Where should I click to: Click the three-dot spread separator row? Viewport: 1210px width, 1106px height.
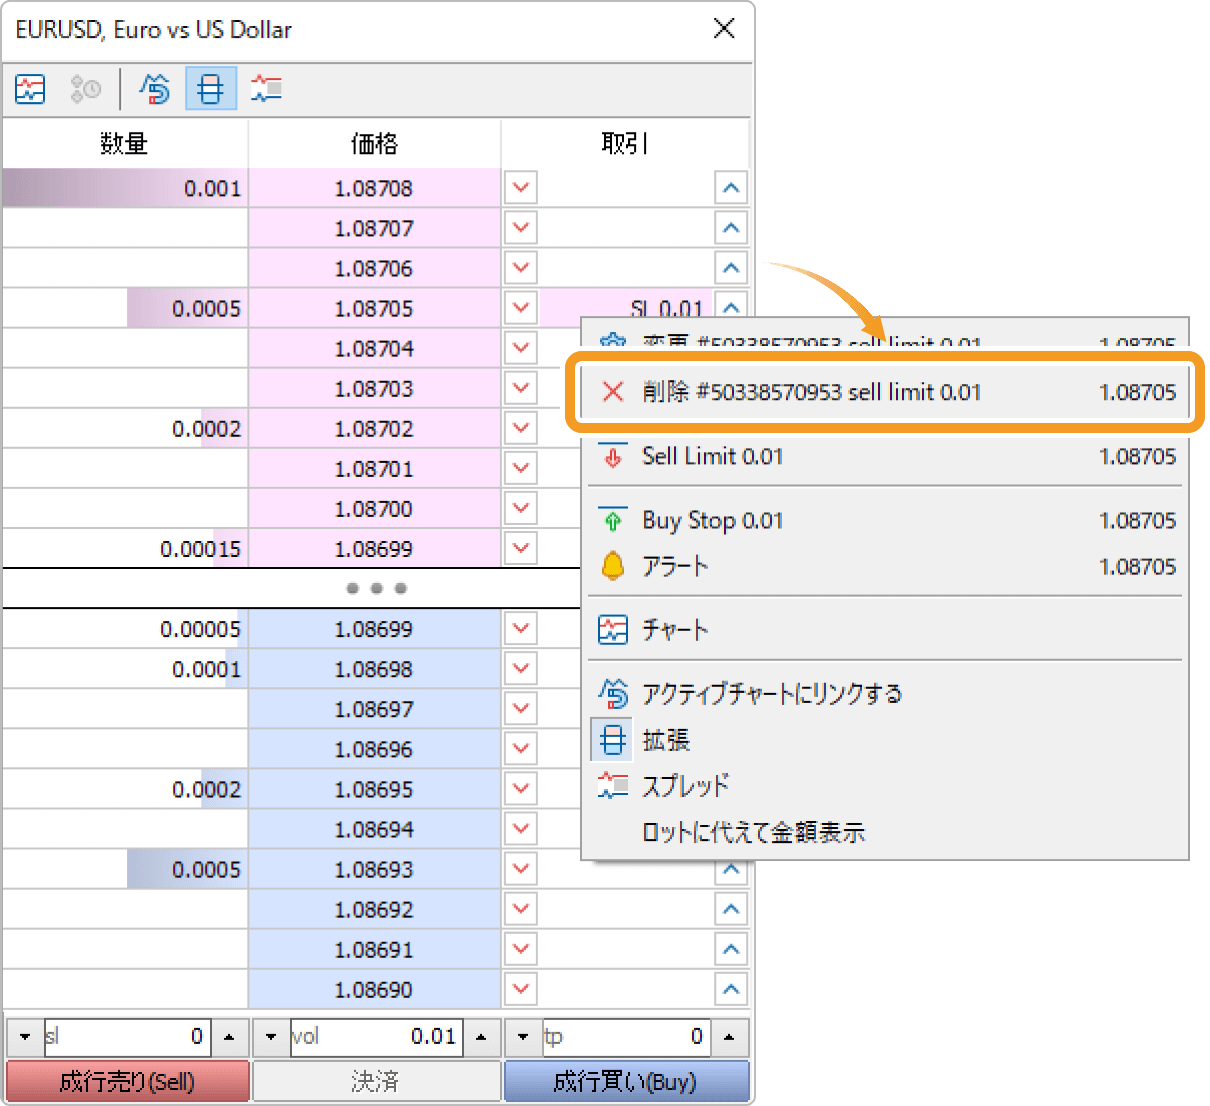pyautogui.click(x=376, y=588)
